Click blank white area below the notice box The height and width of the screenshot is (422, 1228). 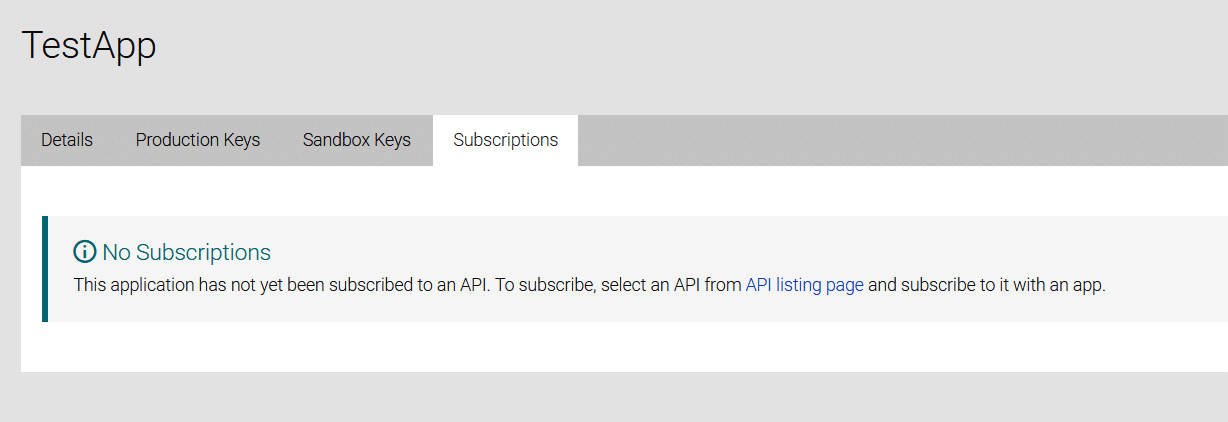pos(600,347)
